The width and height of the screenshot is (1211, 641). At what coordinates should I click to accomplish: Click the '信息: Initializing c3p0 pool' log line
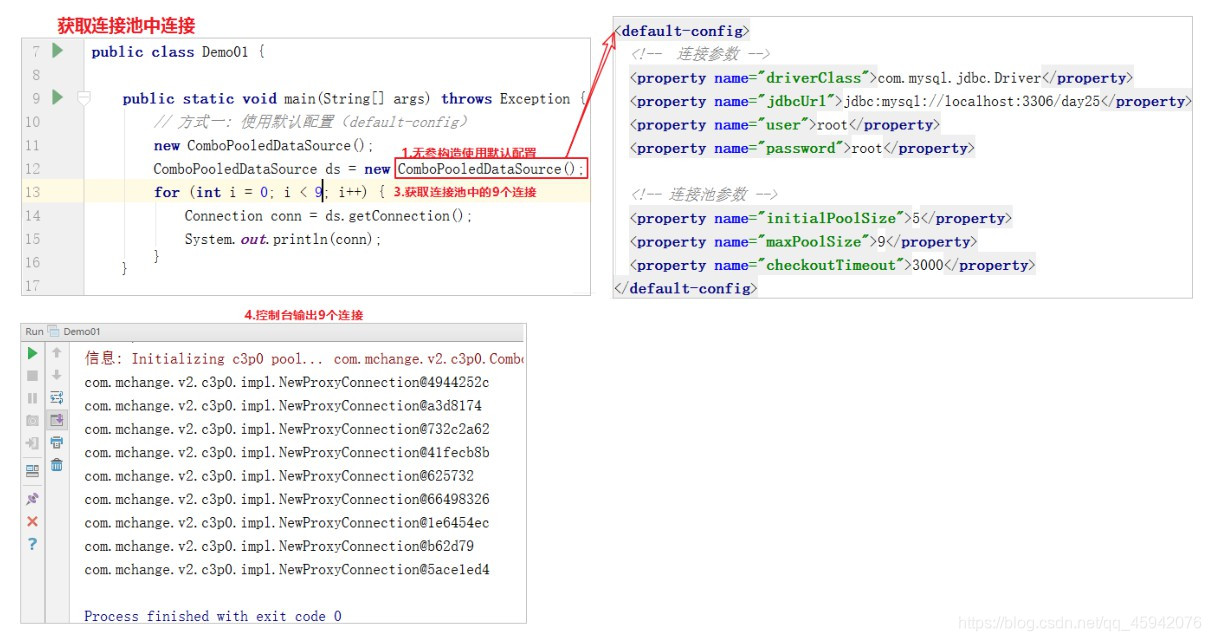(304, 358)
